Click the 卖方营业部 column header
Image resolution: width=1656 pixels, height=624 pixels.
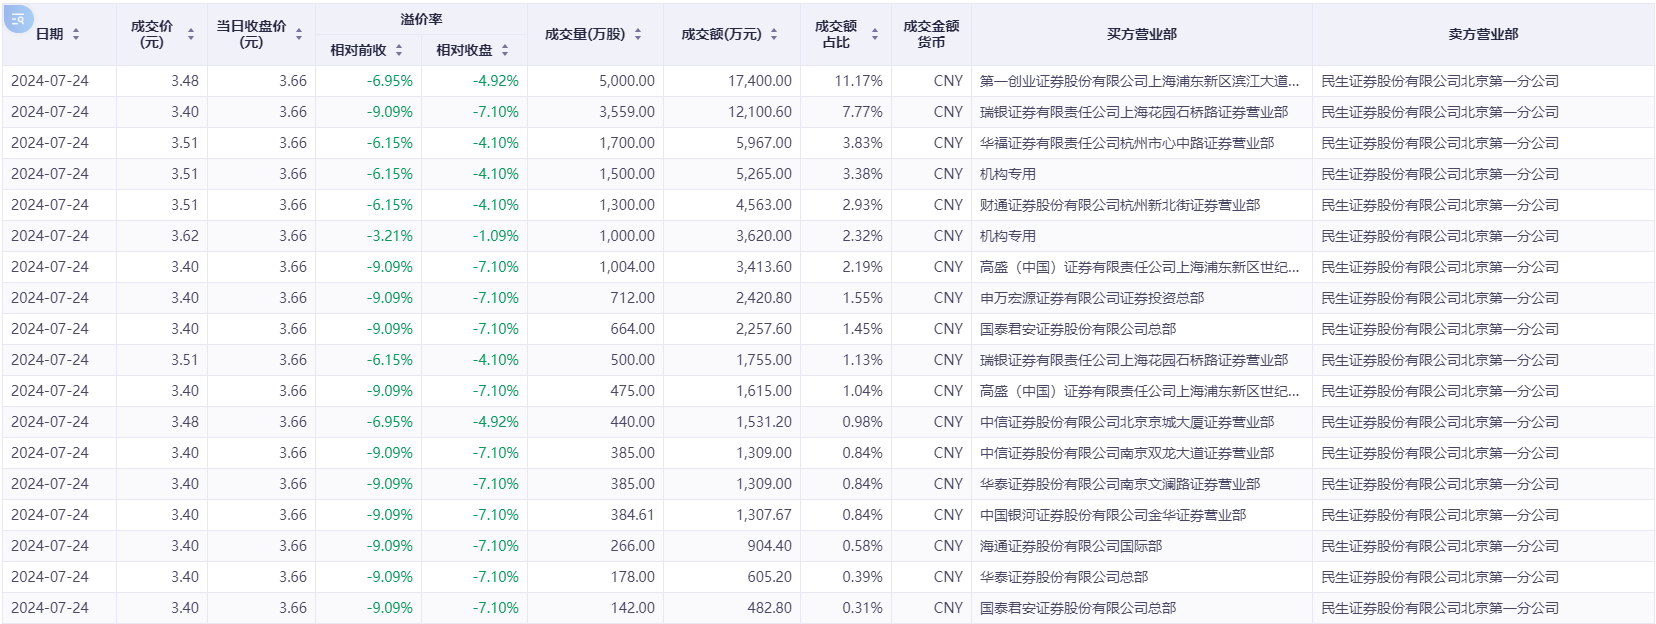(x=1483, y=34)
